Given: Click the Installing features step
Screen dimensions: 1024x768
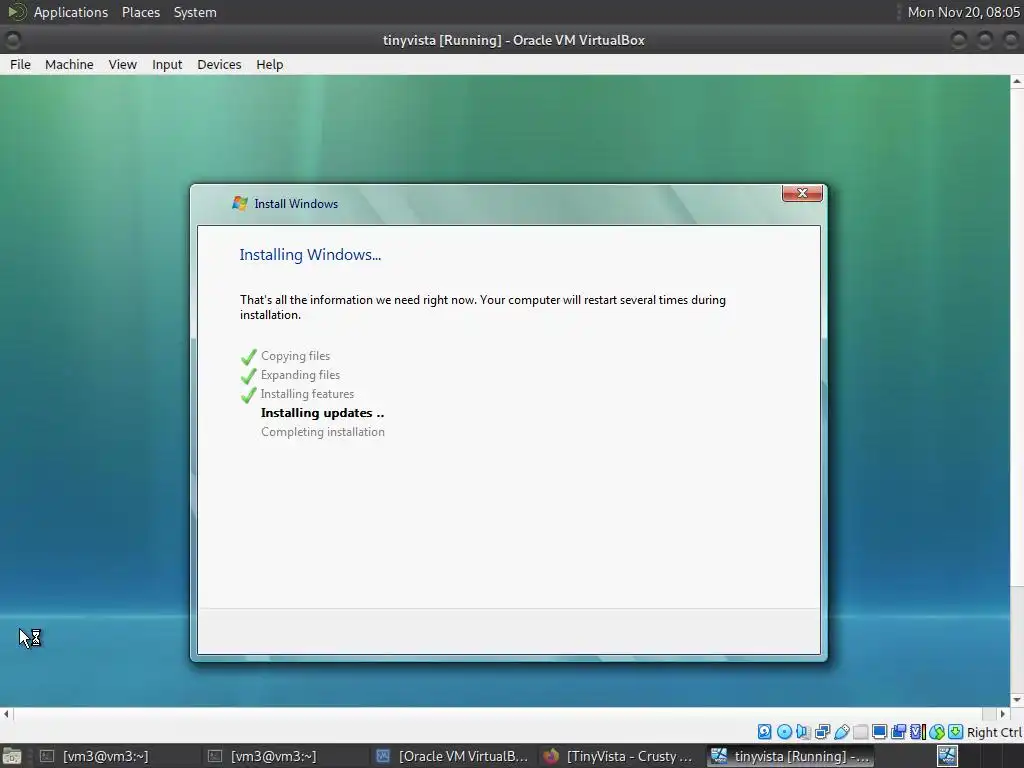Looking at the screenshot, I should [307, 394].
